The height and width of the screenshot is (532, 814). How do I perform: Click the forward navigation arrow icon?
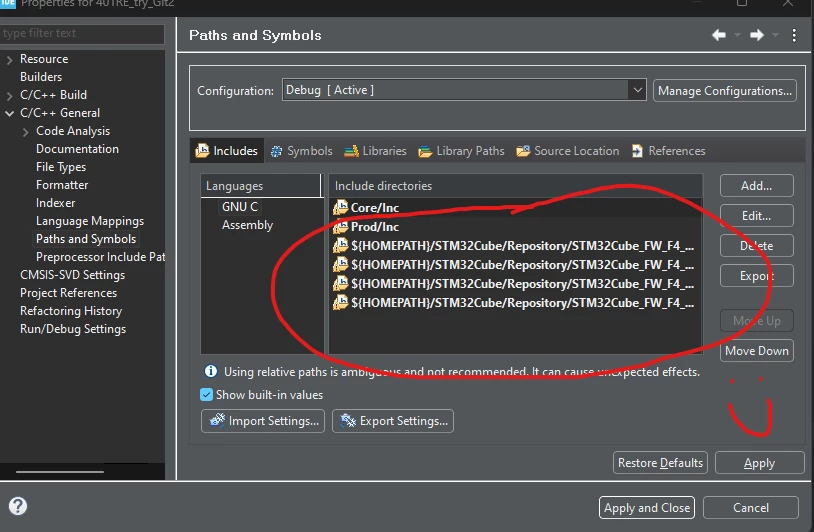coord(756,35)
